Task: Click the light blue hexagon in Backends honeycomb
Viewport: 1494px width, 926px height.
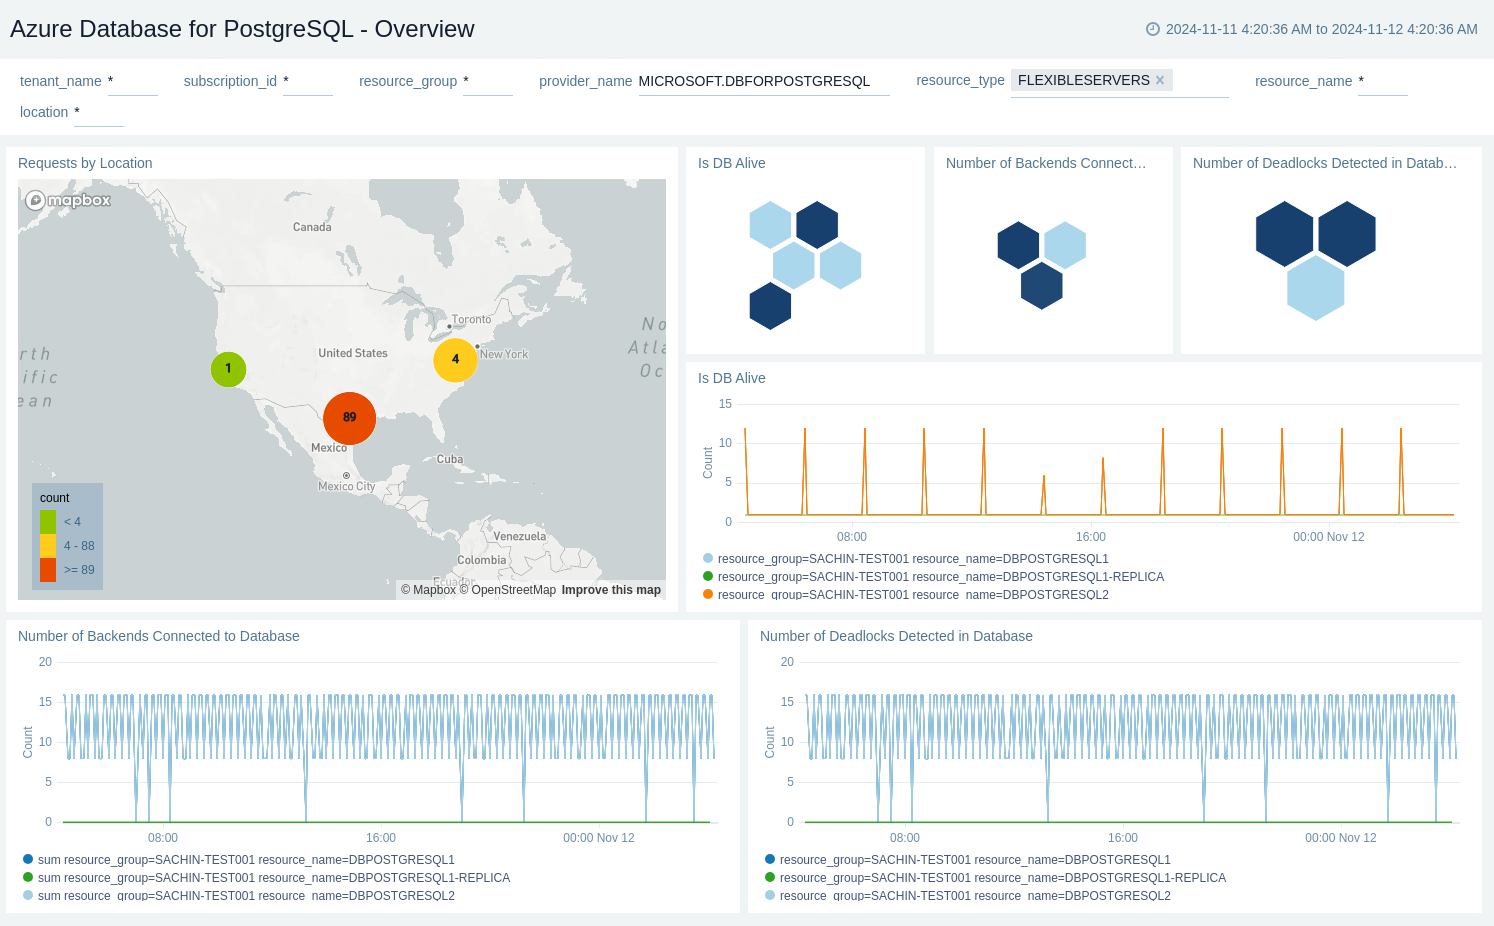Action: (x=1065, y=245)
